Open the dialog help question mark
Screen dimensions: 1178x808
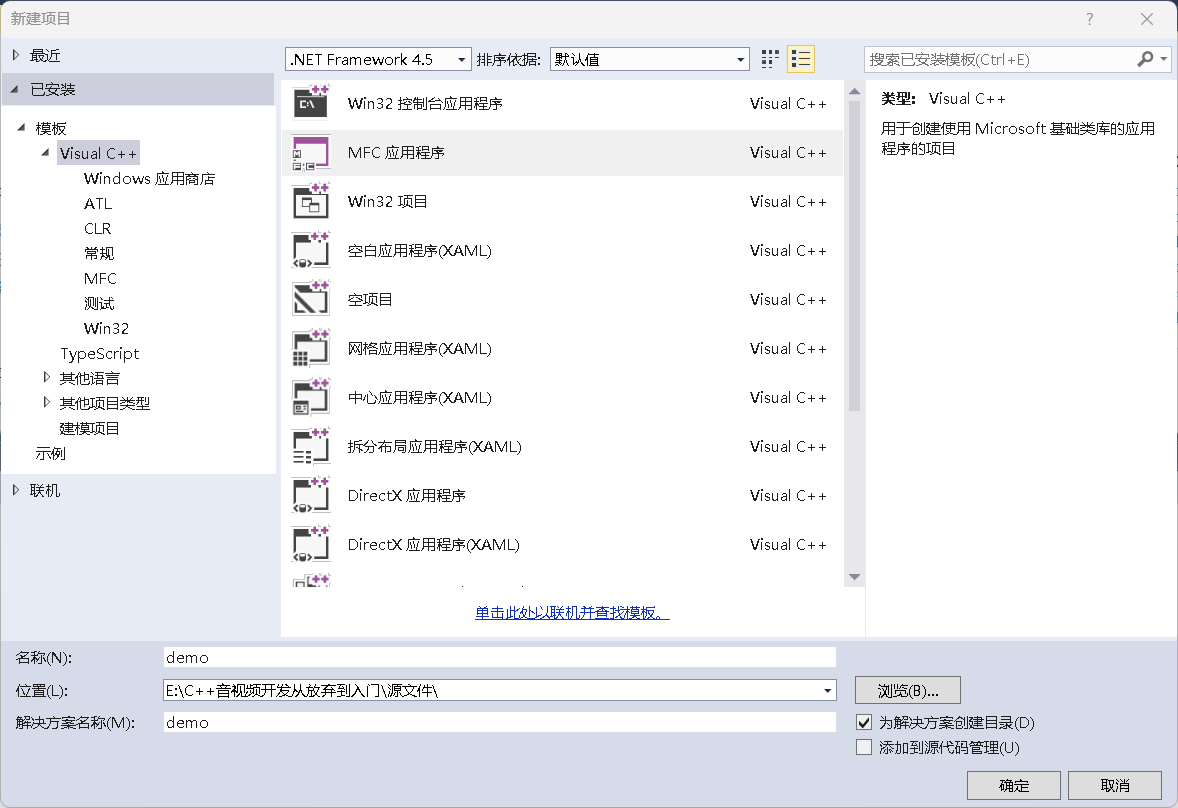[1089, 19]
